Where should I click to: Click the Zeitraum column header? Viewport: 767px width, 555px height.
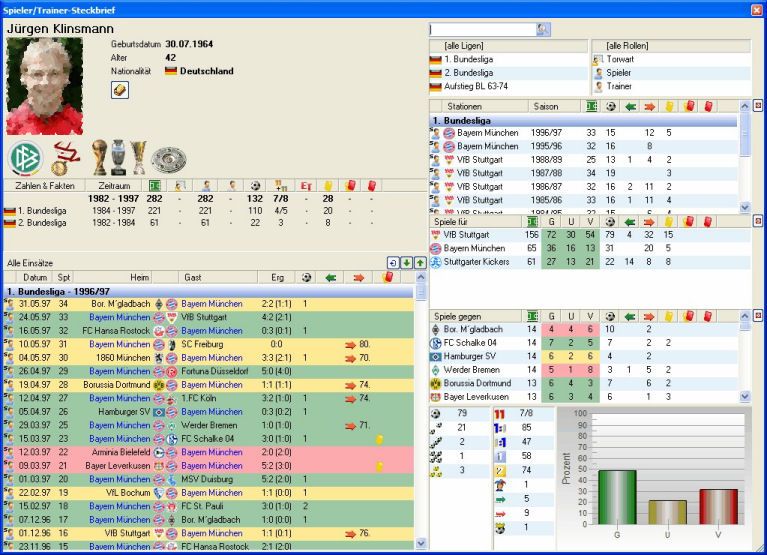[x=114, y=186]
